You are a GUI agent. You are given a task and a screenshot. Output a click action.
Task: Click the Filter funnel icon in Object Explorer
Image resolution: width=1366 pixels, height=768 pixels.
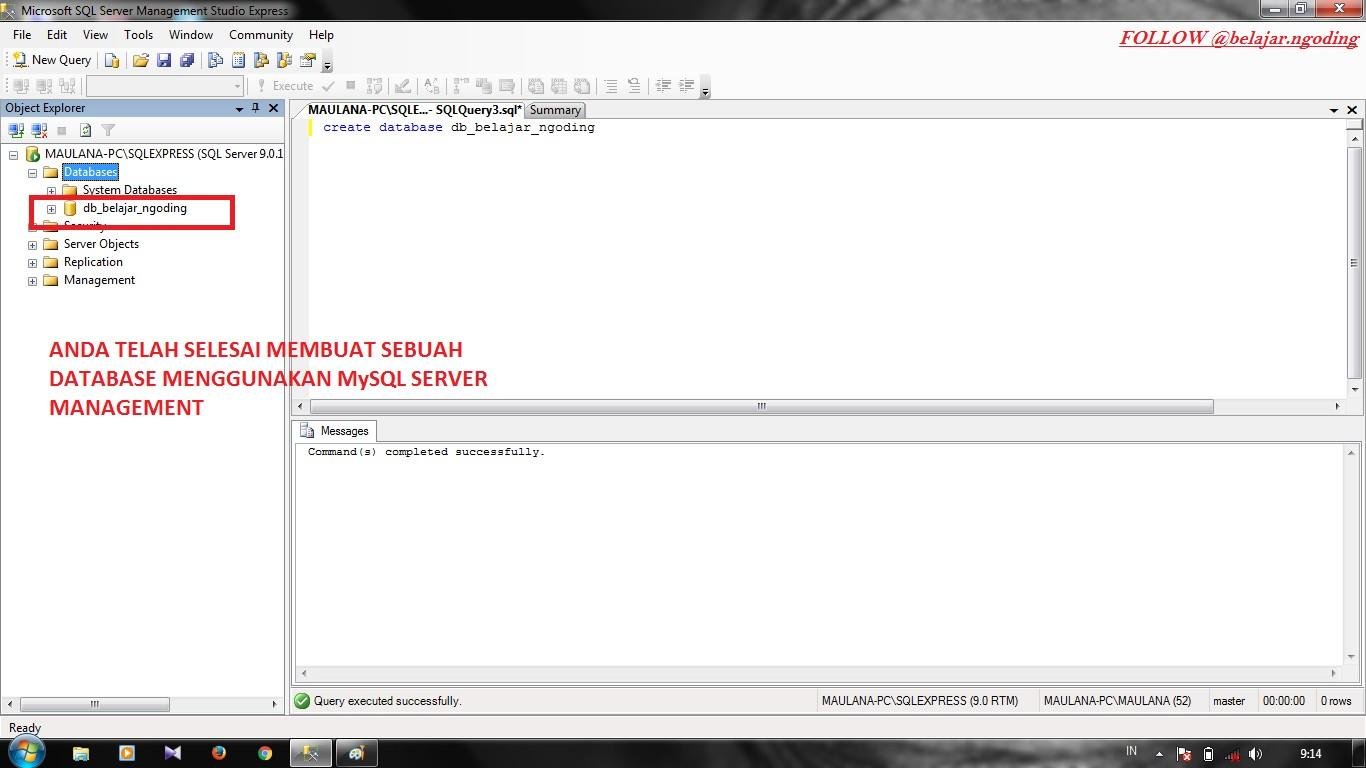(108, 130)
